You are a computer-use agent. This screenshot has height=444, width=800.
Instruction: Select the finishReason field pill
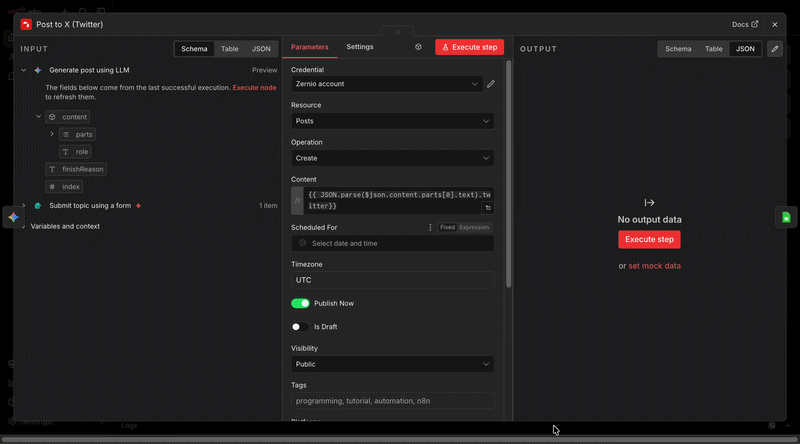(x=76, y=169)
